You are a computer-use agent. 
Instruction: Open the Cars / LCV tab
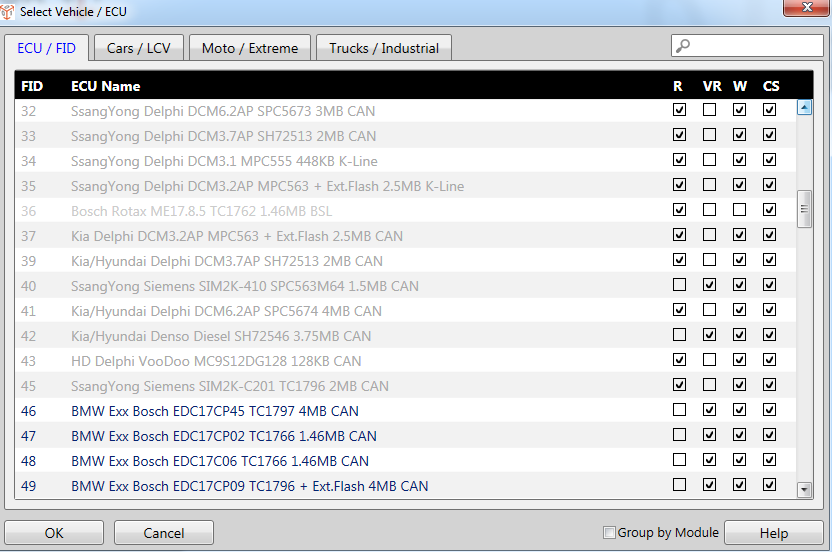pos(138,48)
